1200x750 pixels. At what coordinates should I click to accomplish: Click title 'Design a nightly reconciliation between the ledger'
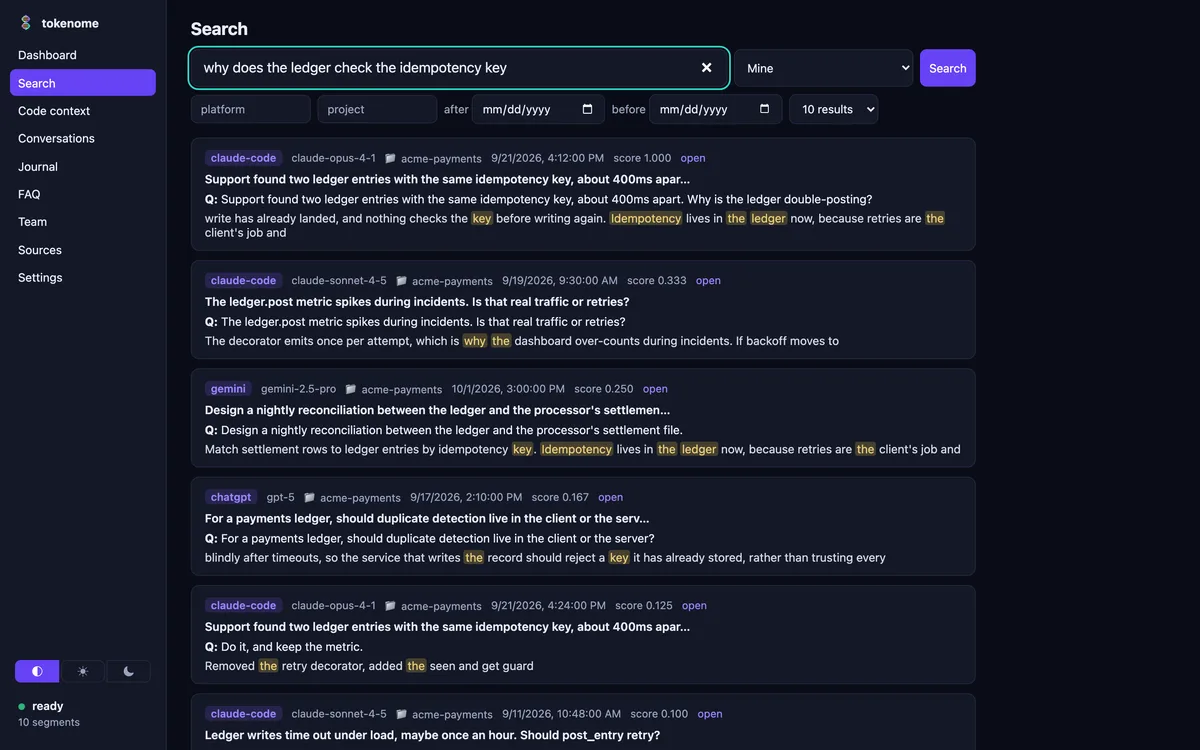[437, 410]
